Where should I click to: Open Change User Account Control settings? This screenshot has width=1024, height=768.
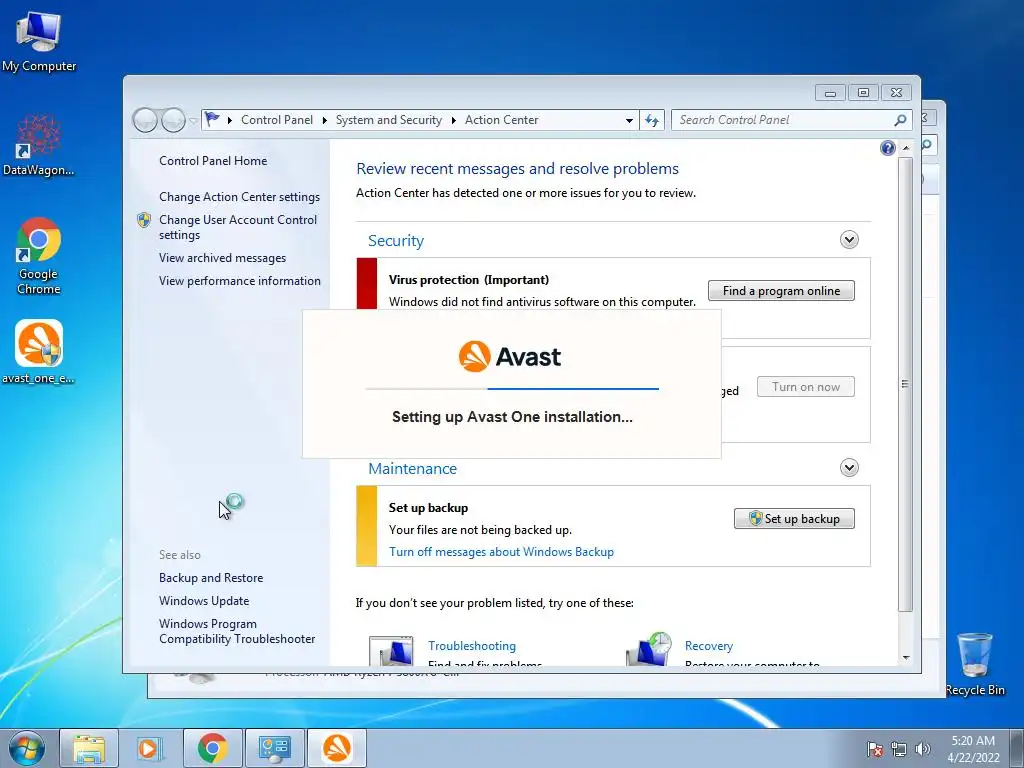point(238,227)
